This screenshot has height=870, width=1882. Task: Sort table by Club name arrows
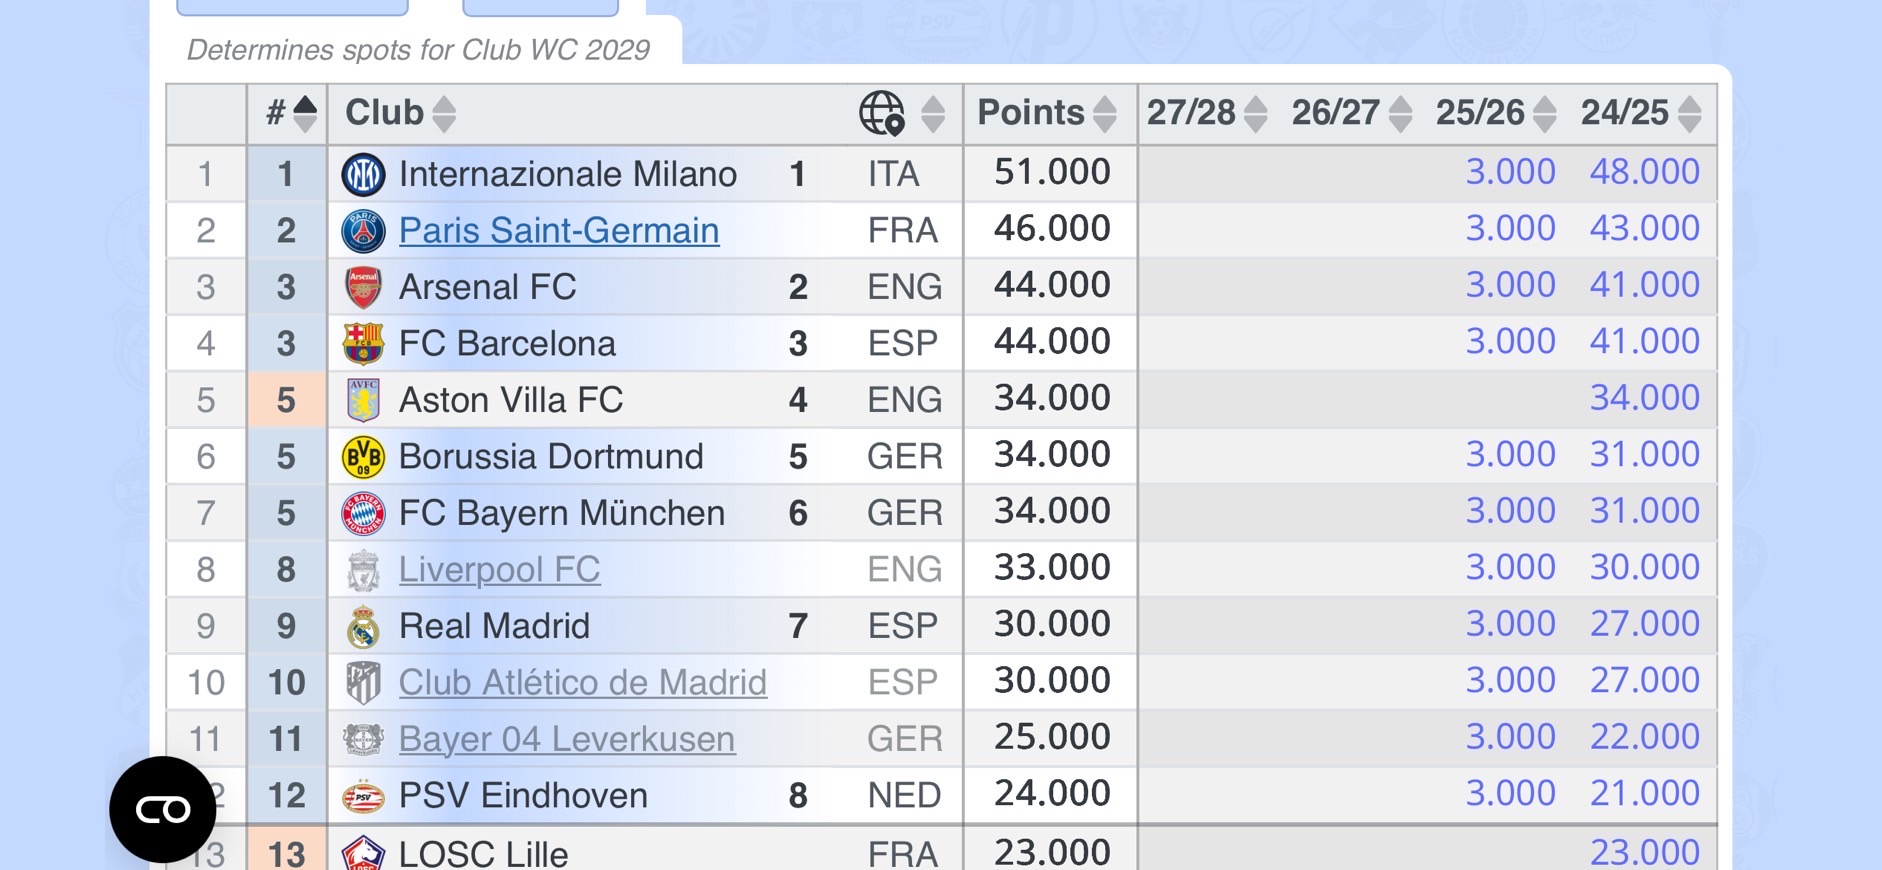click(444, 113)
